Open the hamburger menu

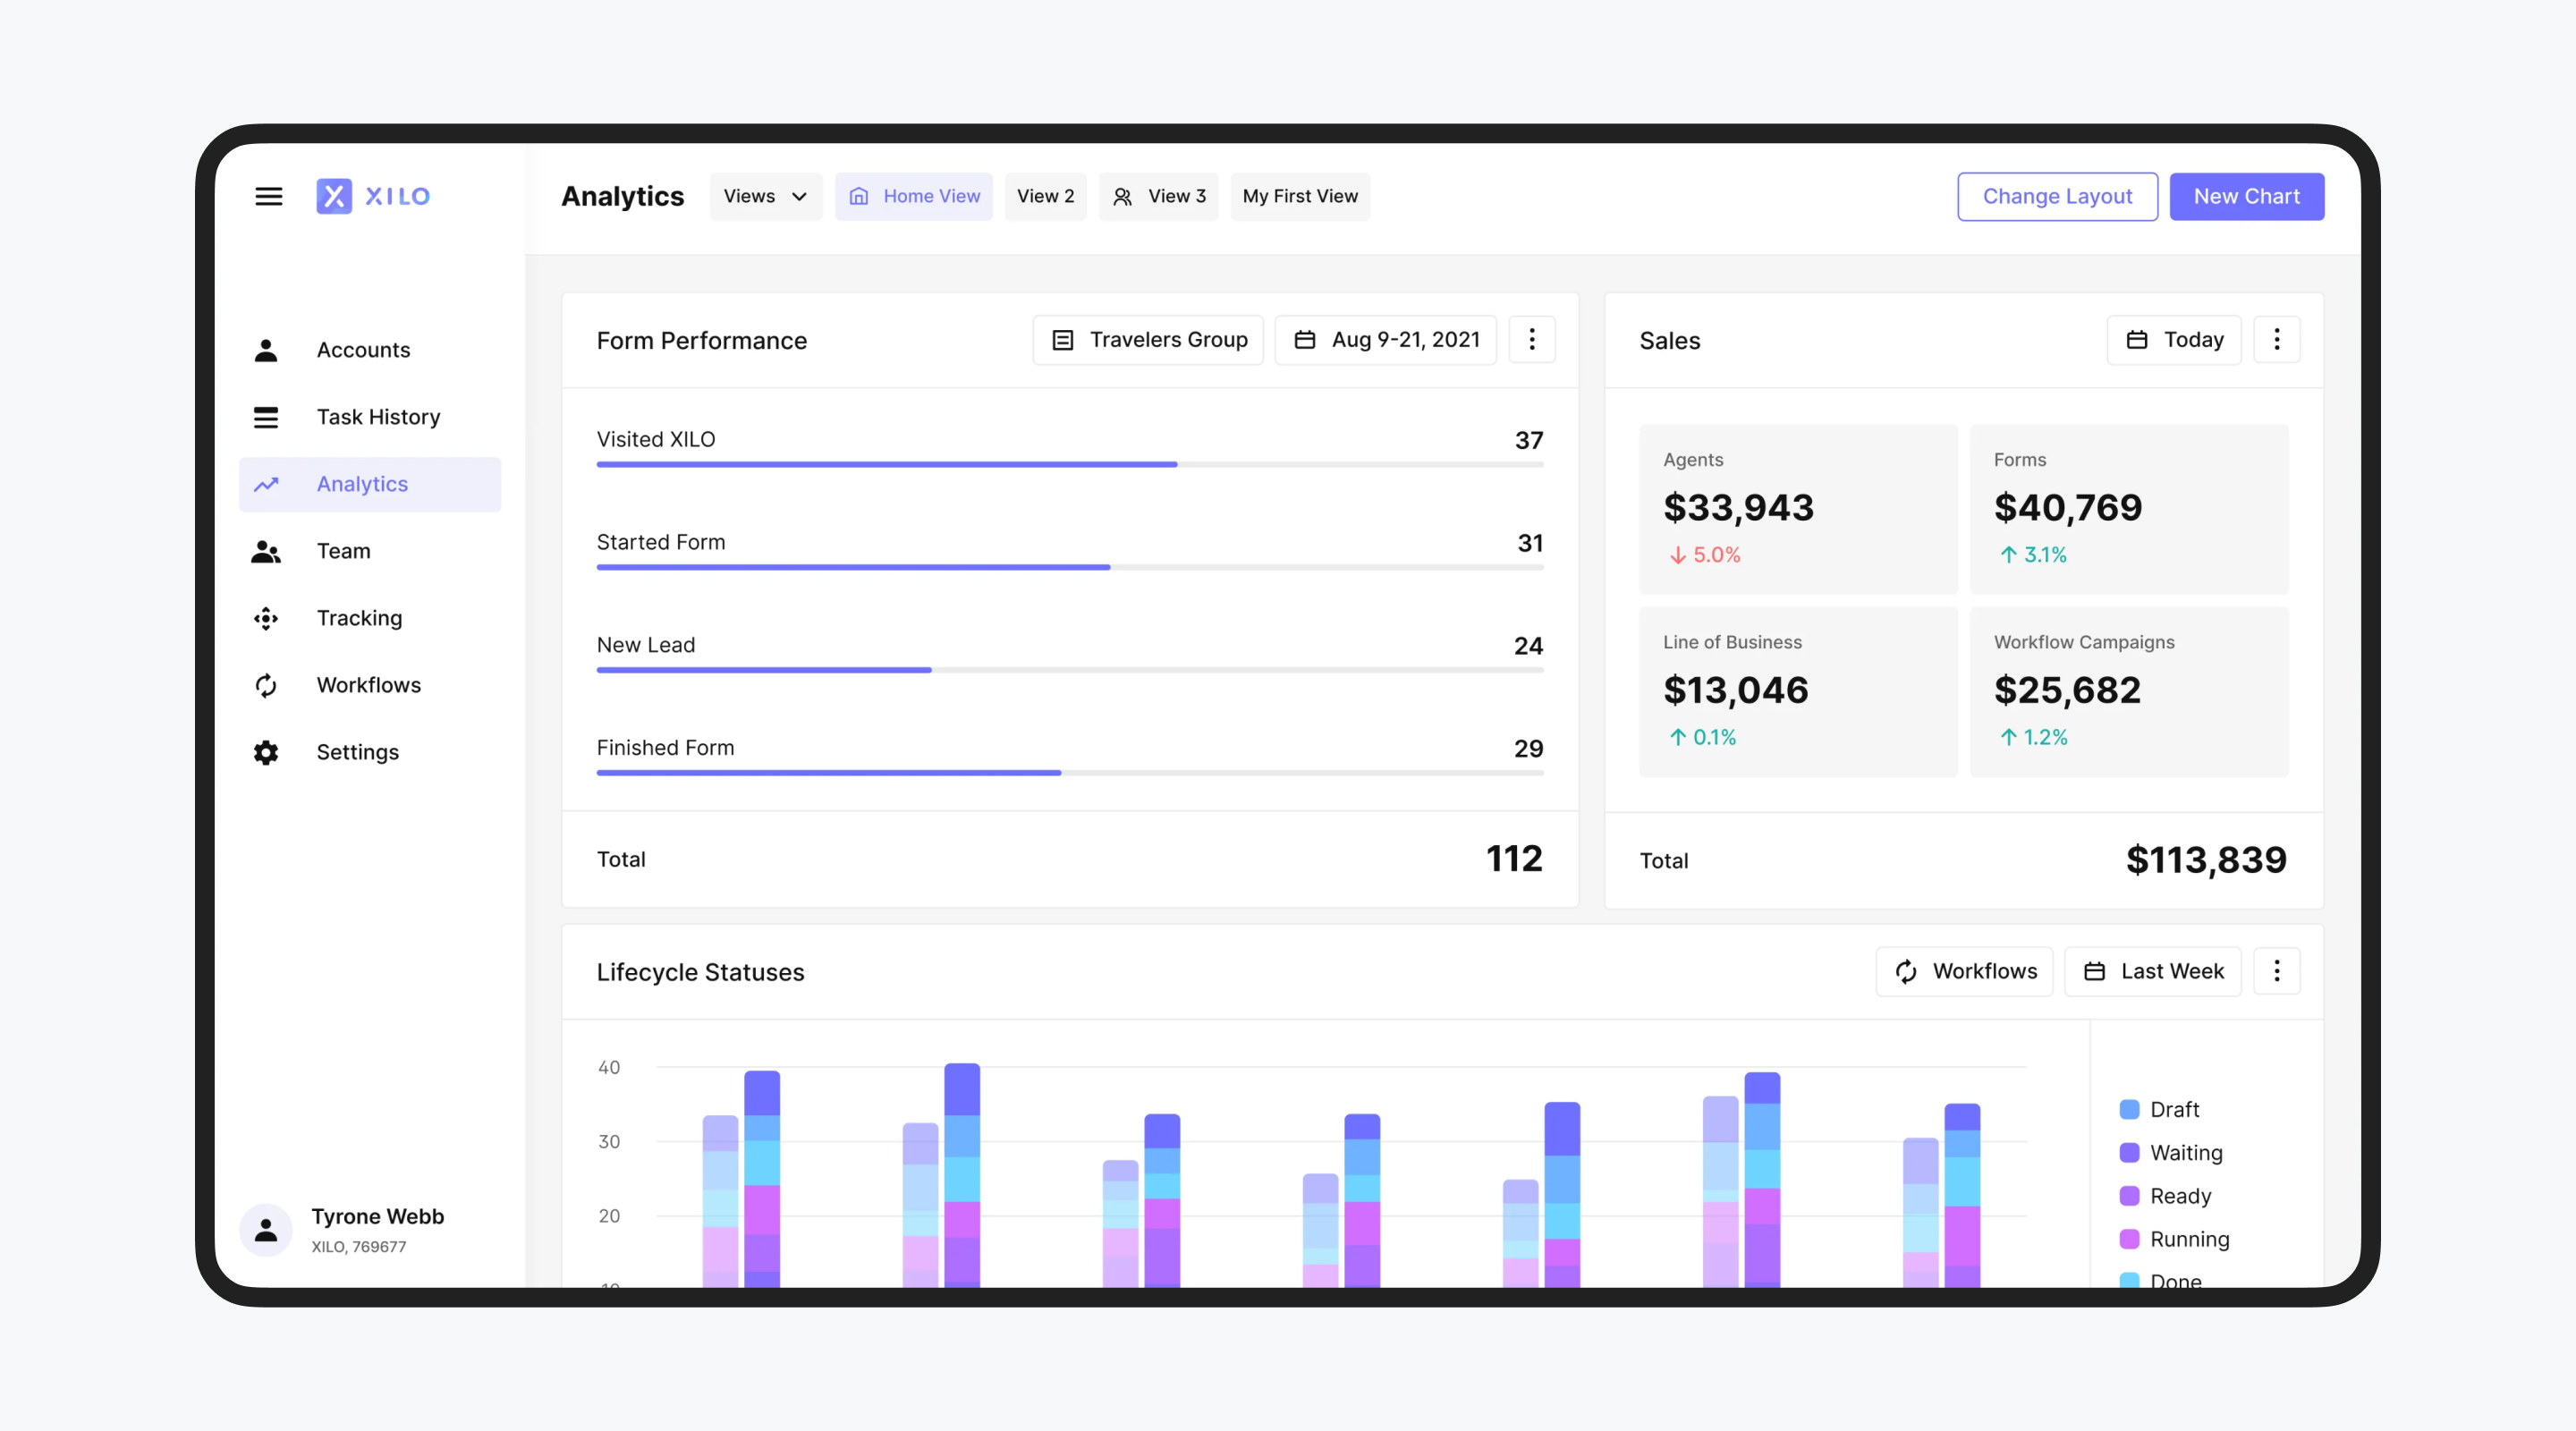(x=269, y=196)
